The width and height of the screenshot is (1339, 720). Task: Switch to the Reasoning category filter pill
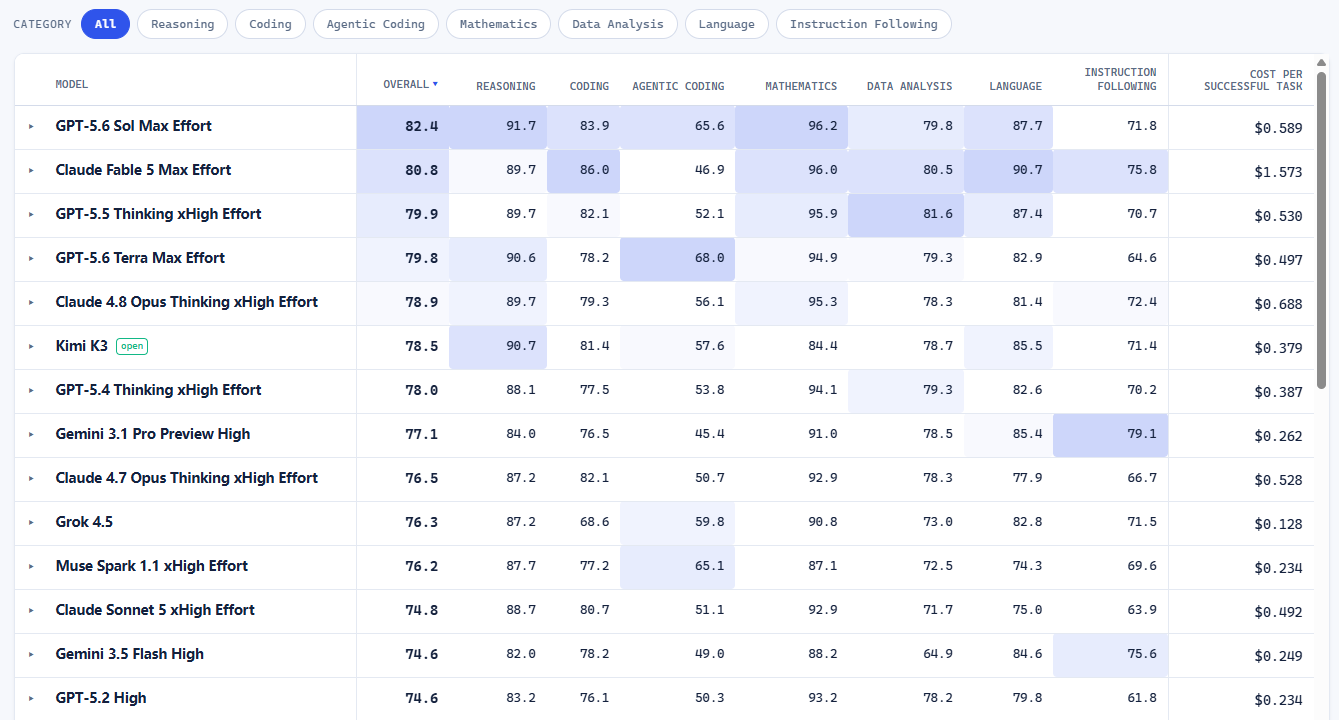point(182,24)
